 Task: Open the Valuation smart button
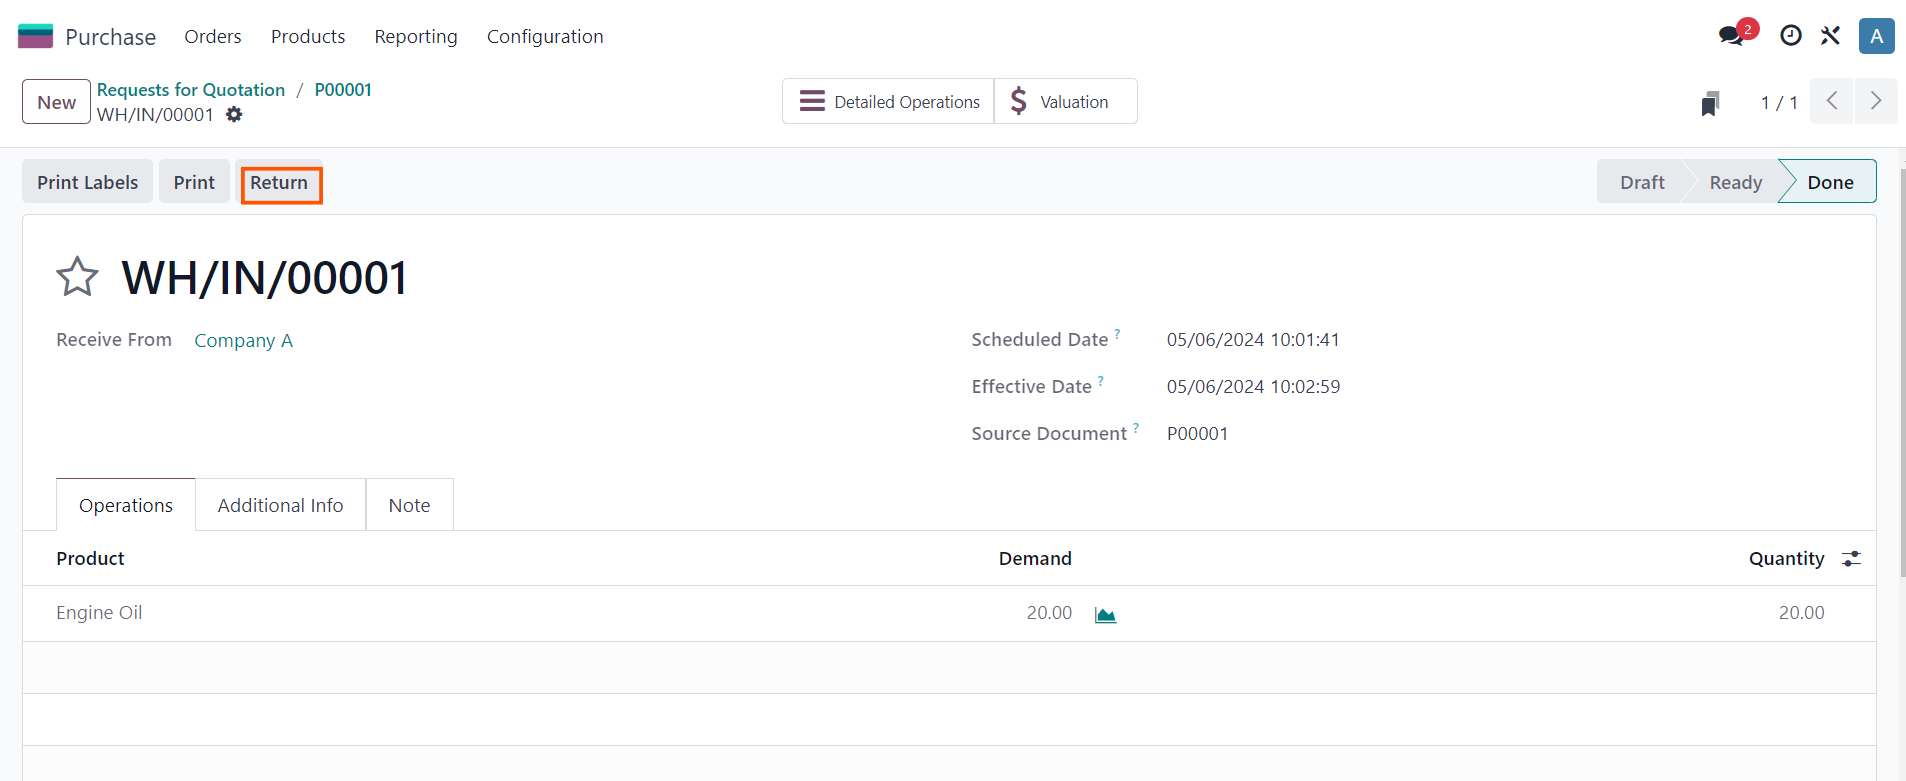click(x=1065, y=101)
